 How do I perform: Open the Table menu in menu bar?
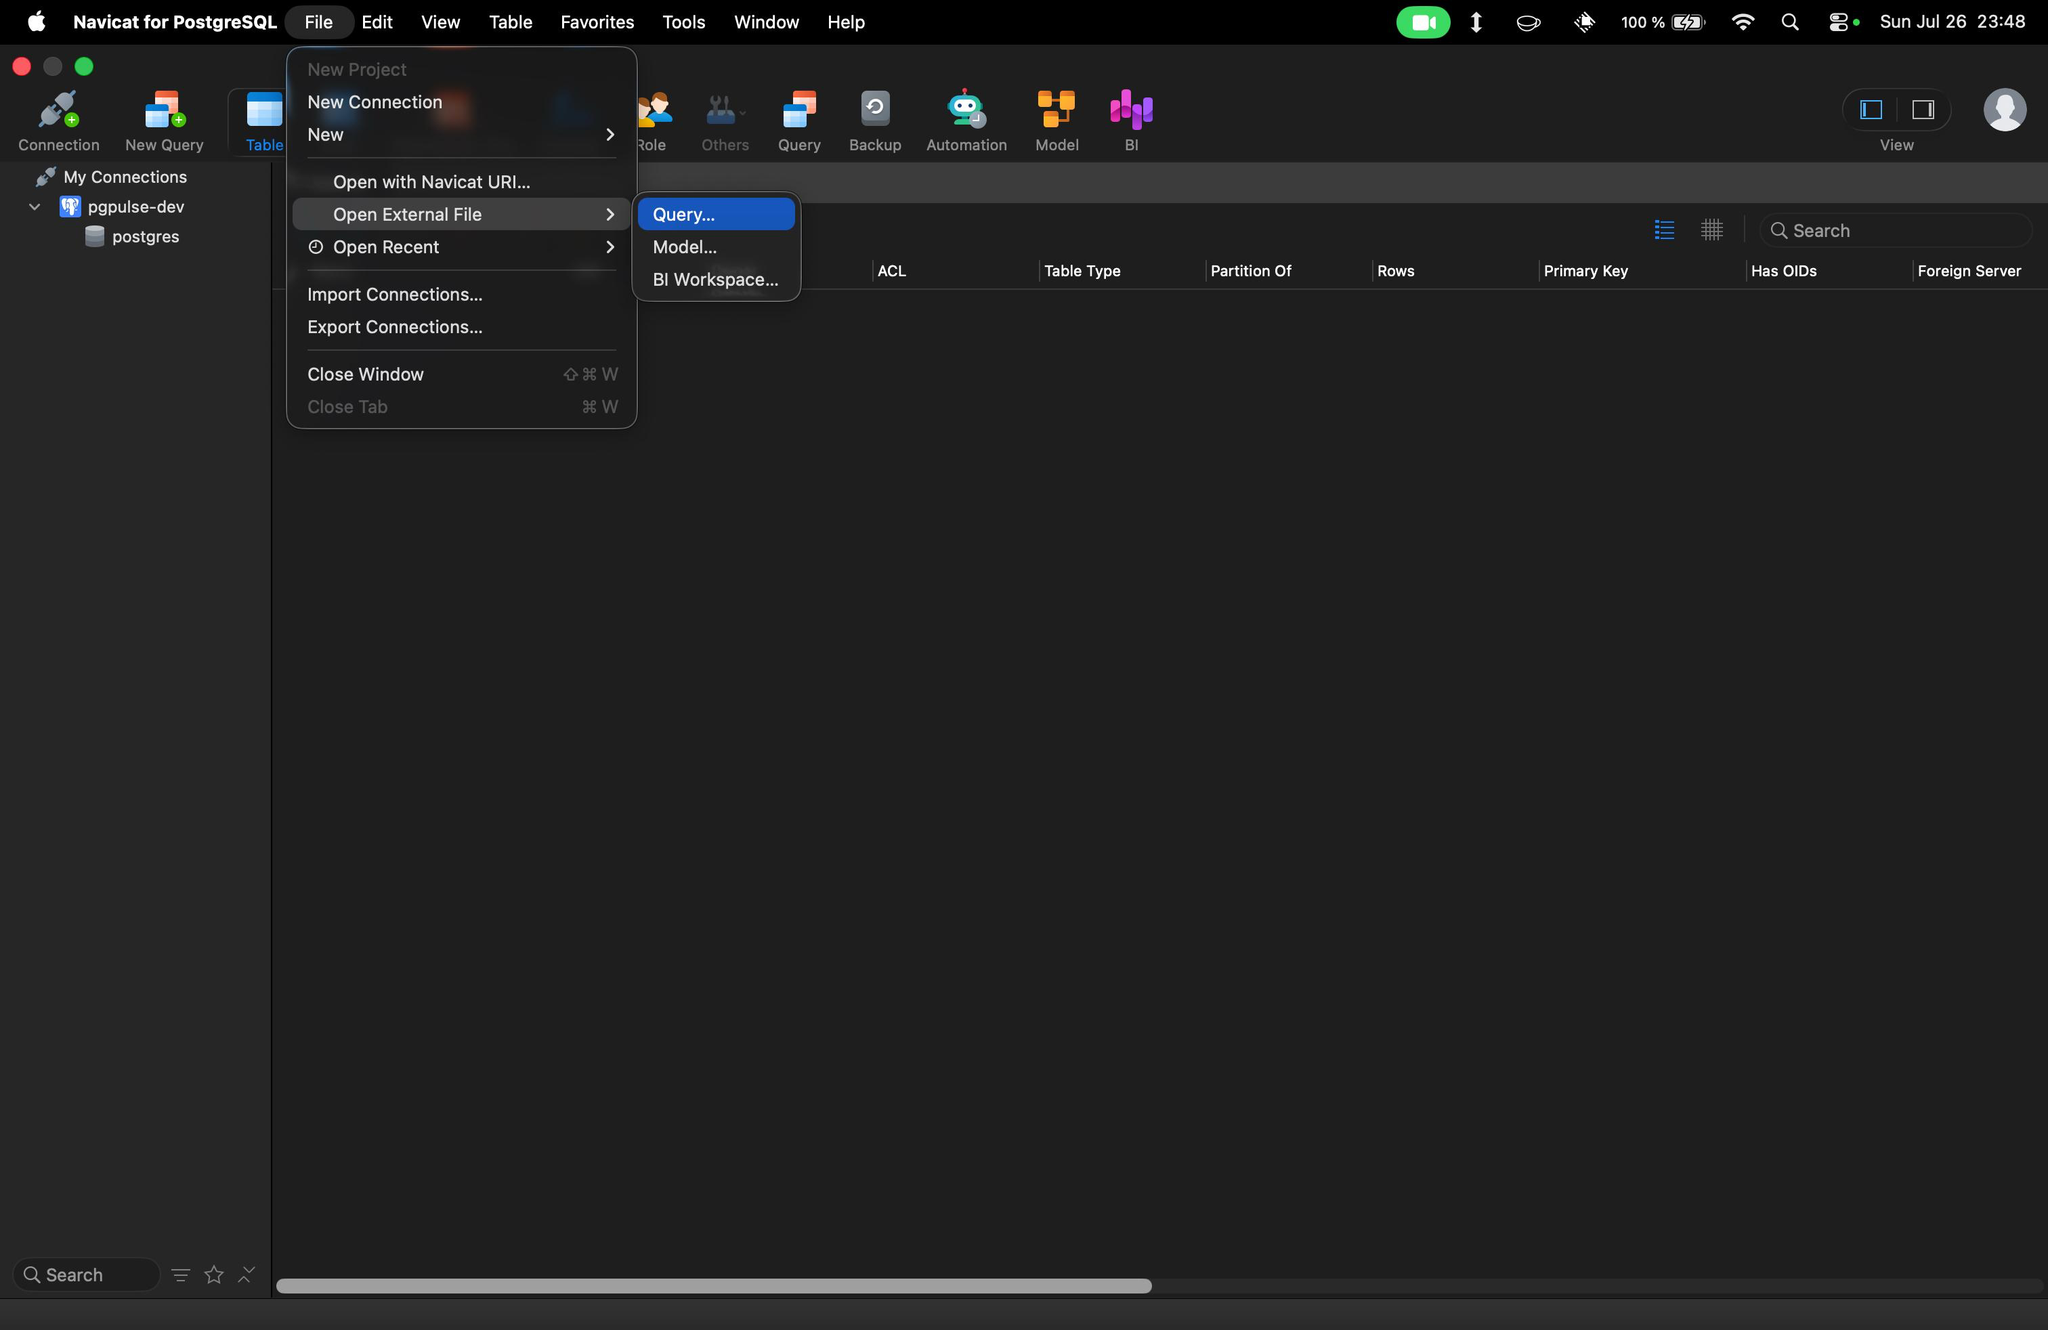tap(510, 22)
